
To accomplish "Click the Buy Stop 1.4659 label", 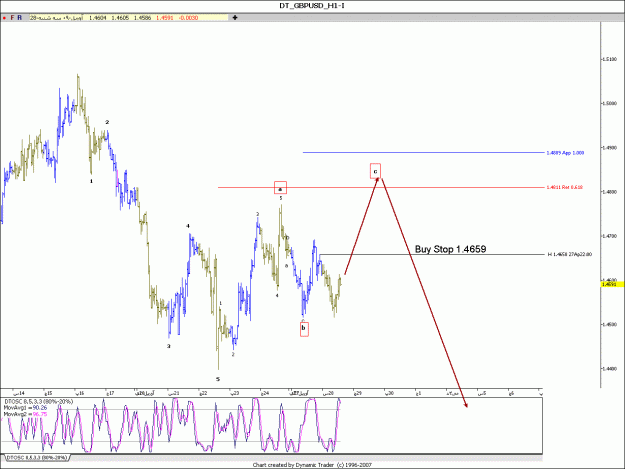I will 450,249.
